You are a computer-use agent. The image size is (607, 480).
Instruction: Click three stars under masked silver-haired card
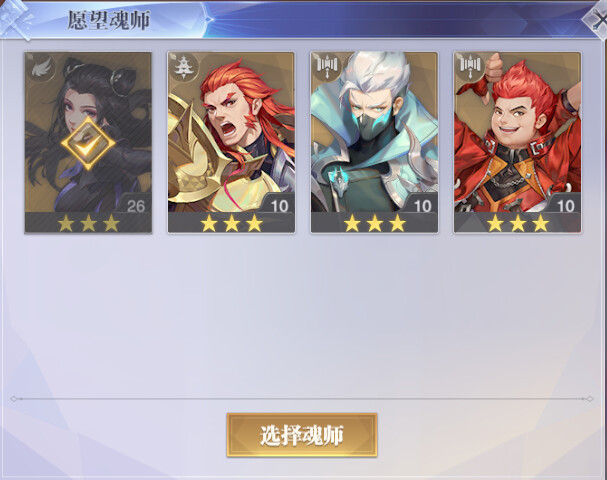click(375, 224)
